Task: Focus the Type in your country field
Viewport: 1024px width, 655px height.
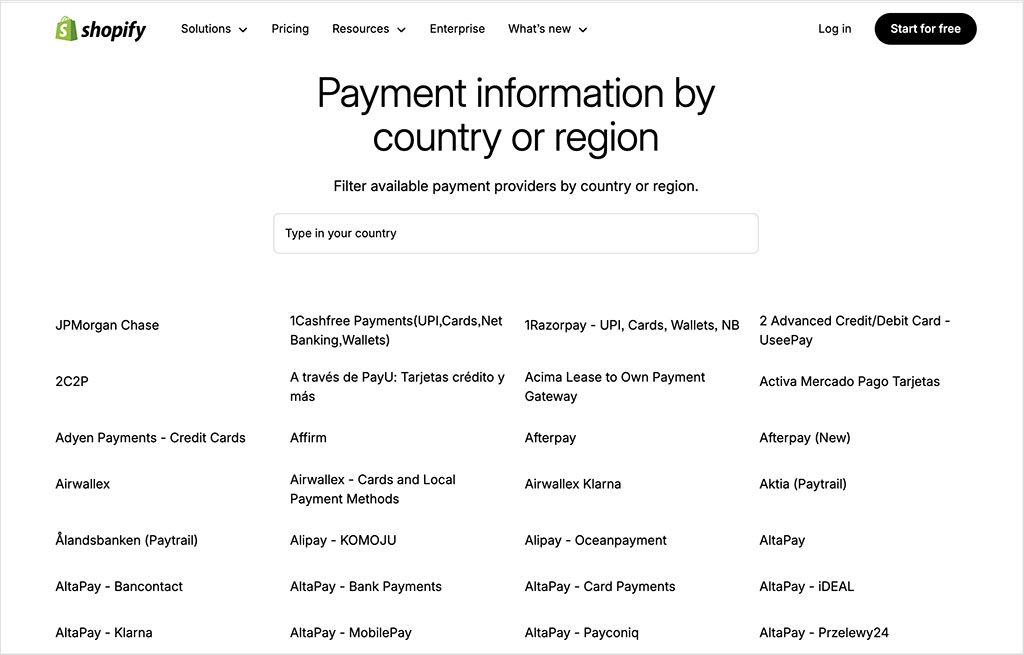Action: 516,233
